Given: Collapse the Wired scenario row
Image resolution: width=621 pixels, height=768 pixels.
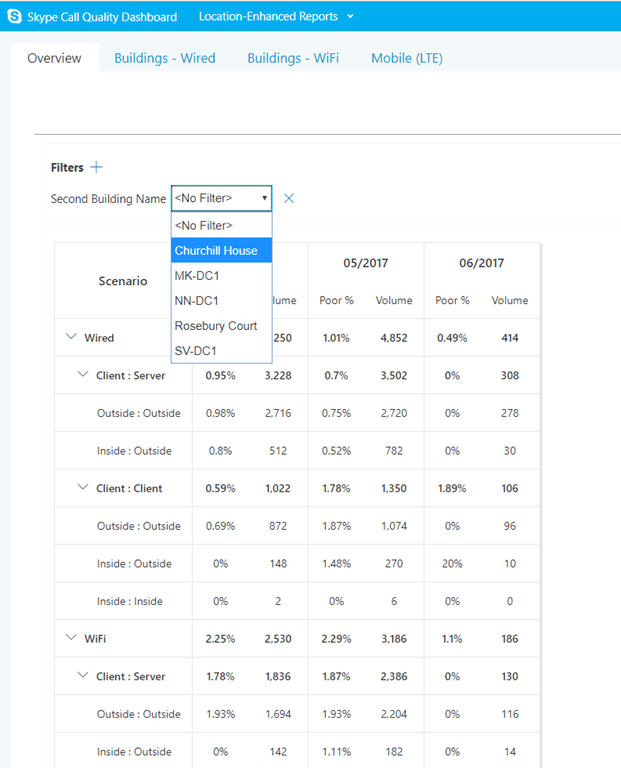Looking at the screenshot, I should (x=71, y=338).
